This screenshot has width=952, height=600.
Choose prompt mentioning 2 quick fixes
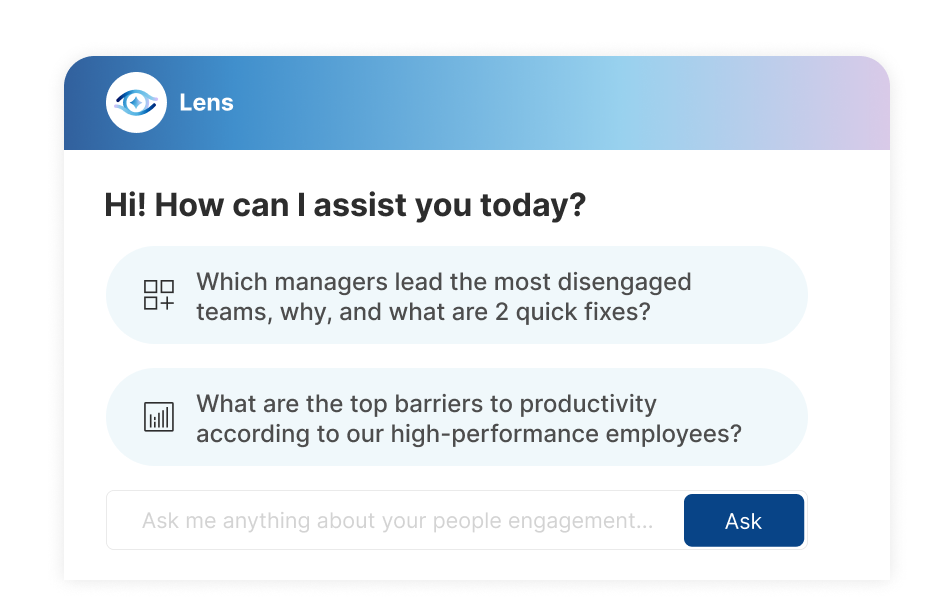pyautogui.click(x=457, y=295)
